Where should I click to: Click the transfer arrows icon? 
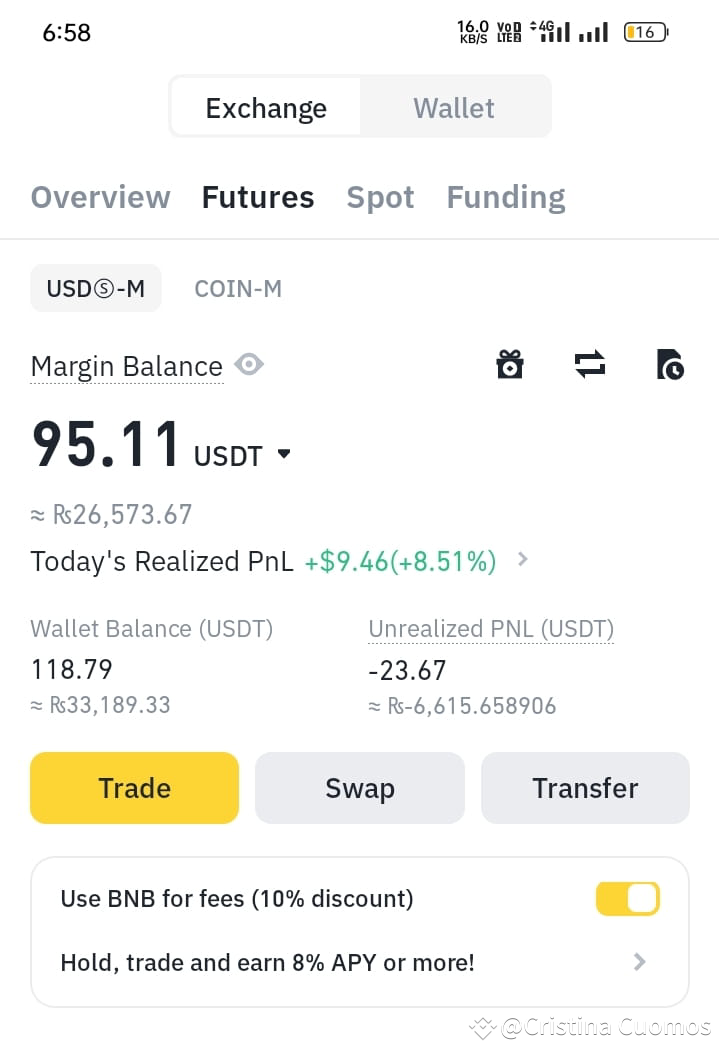click(590, 365)
